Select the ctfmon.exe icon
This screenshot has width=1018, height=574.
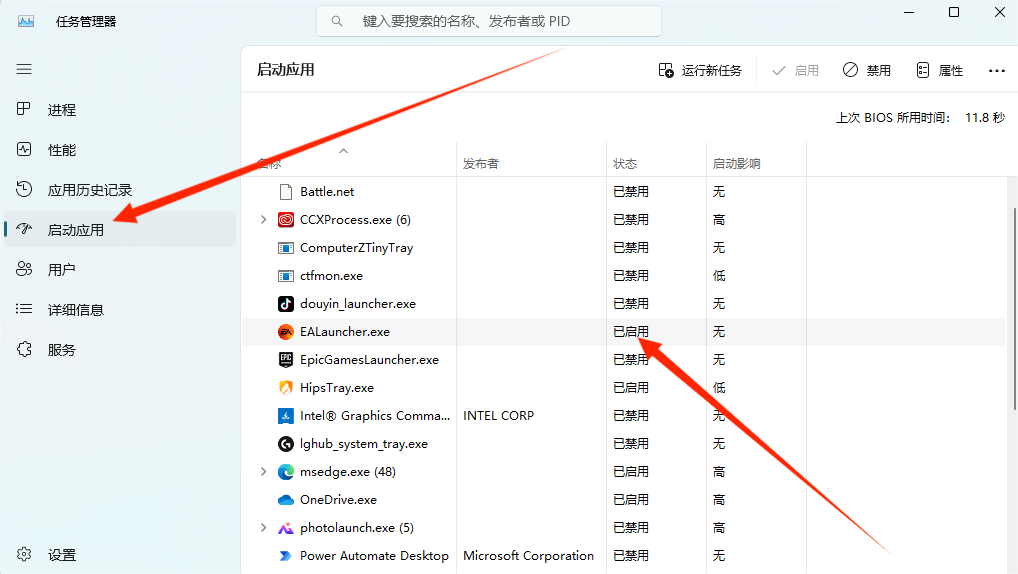tap(286, 275)
